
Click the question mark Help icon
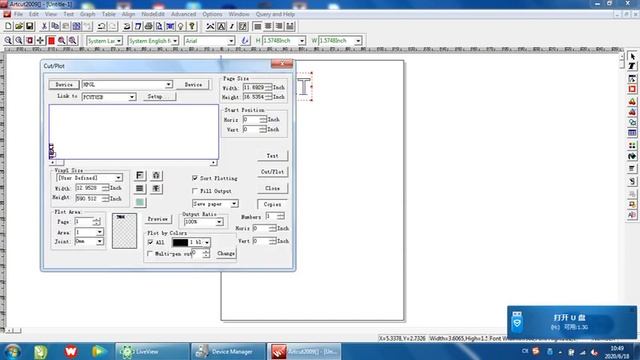click(191, 27)
